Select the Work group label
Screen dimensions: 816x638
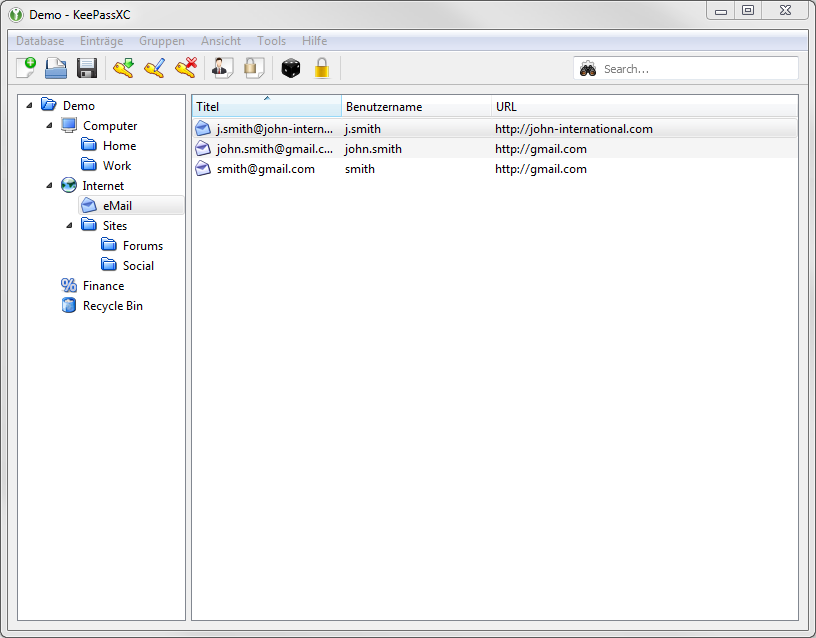click(x=117, y=165)
